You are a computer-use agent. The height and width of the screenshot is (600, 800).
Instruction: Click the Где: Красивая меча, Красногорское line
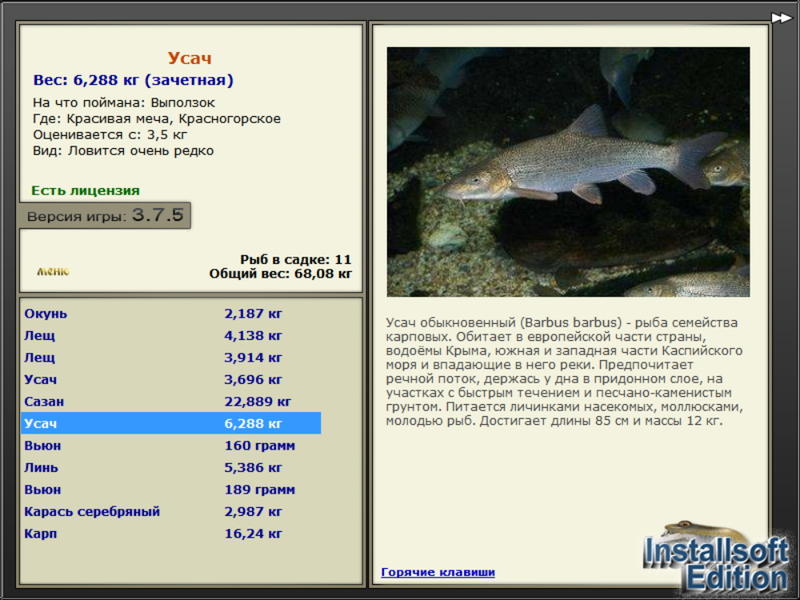tap(157, 119)
